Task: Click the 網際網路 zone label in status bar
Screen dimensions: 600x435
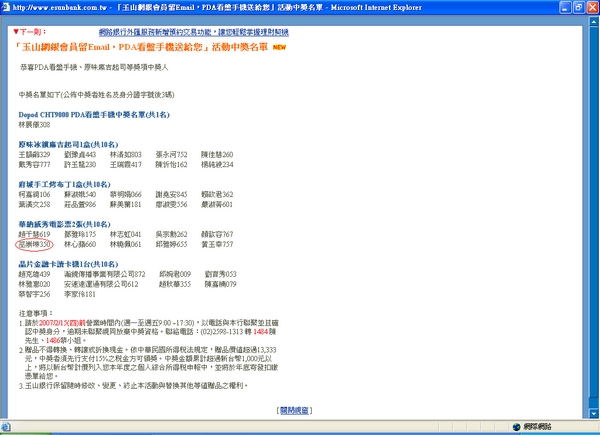Action: (x=537, y=427)
